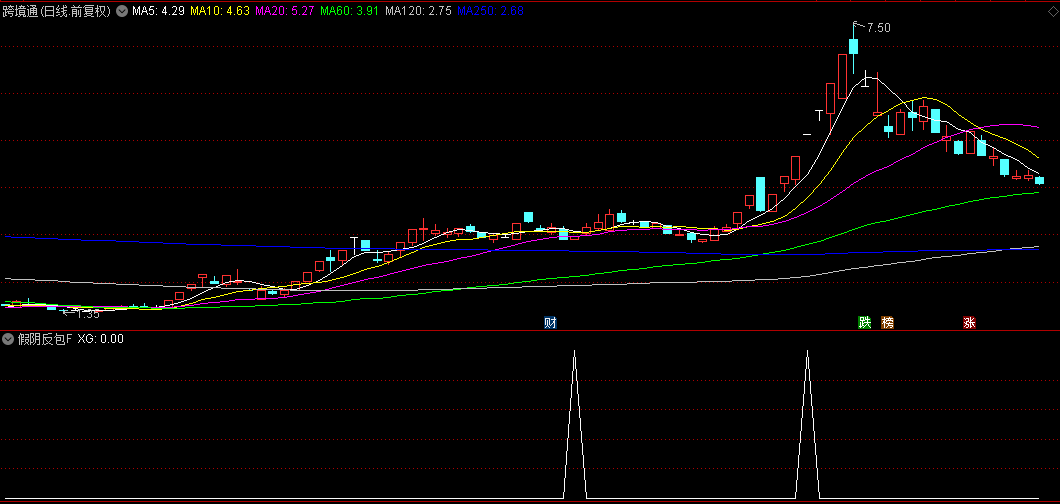Open the 财 financial marker icon

pos(550,323)
